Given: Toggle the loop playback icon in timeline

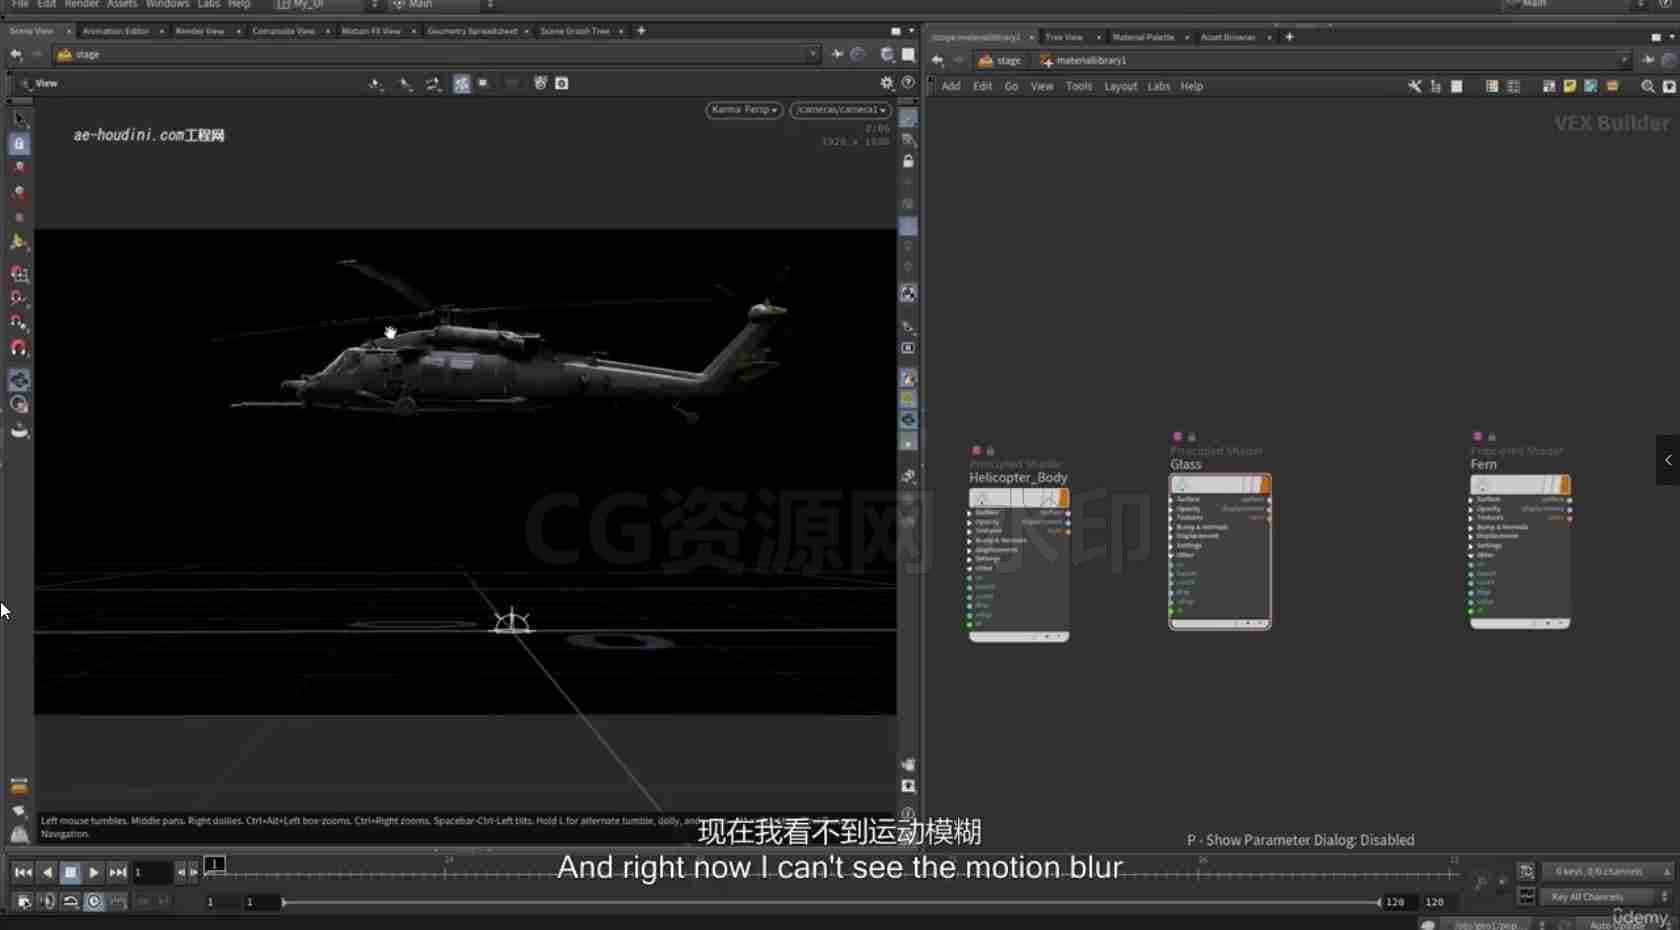Looking at the screenshot, I should pos(70,901).
